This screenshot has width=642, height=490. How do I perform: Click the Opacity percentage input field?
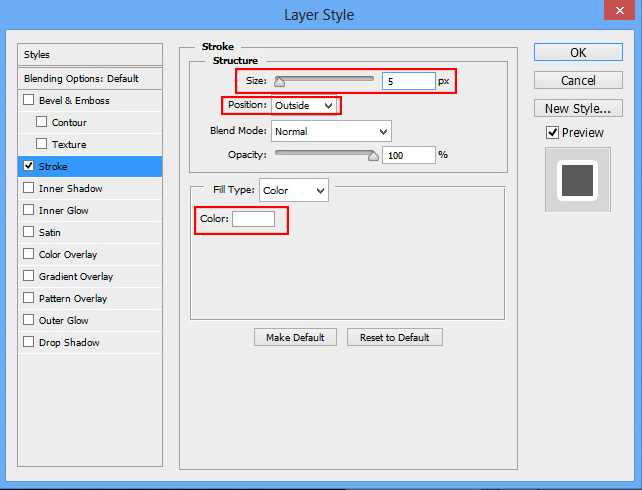pyautogui.click(x=408, y=155)
